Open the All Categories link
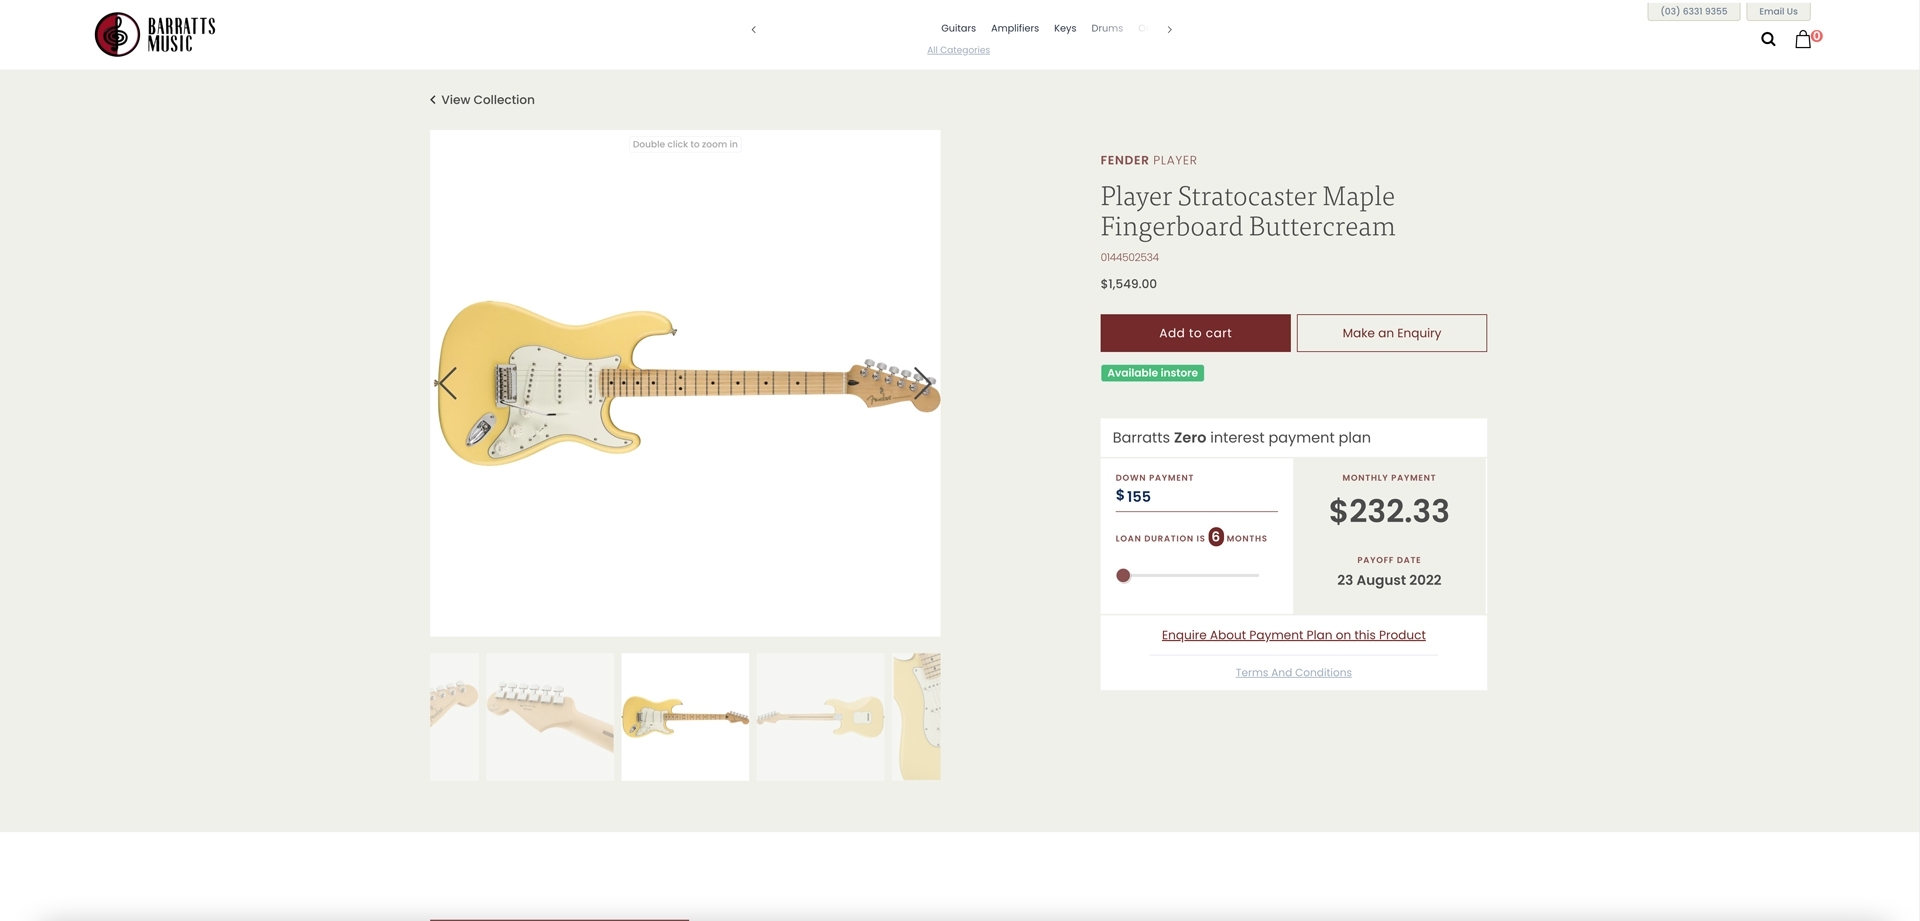The width and height of the screenshot is (1920, 921). pos(958,50)
